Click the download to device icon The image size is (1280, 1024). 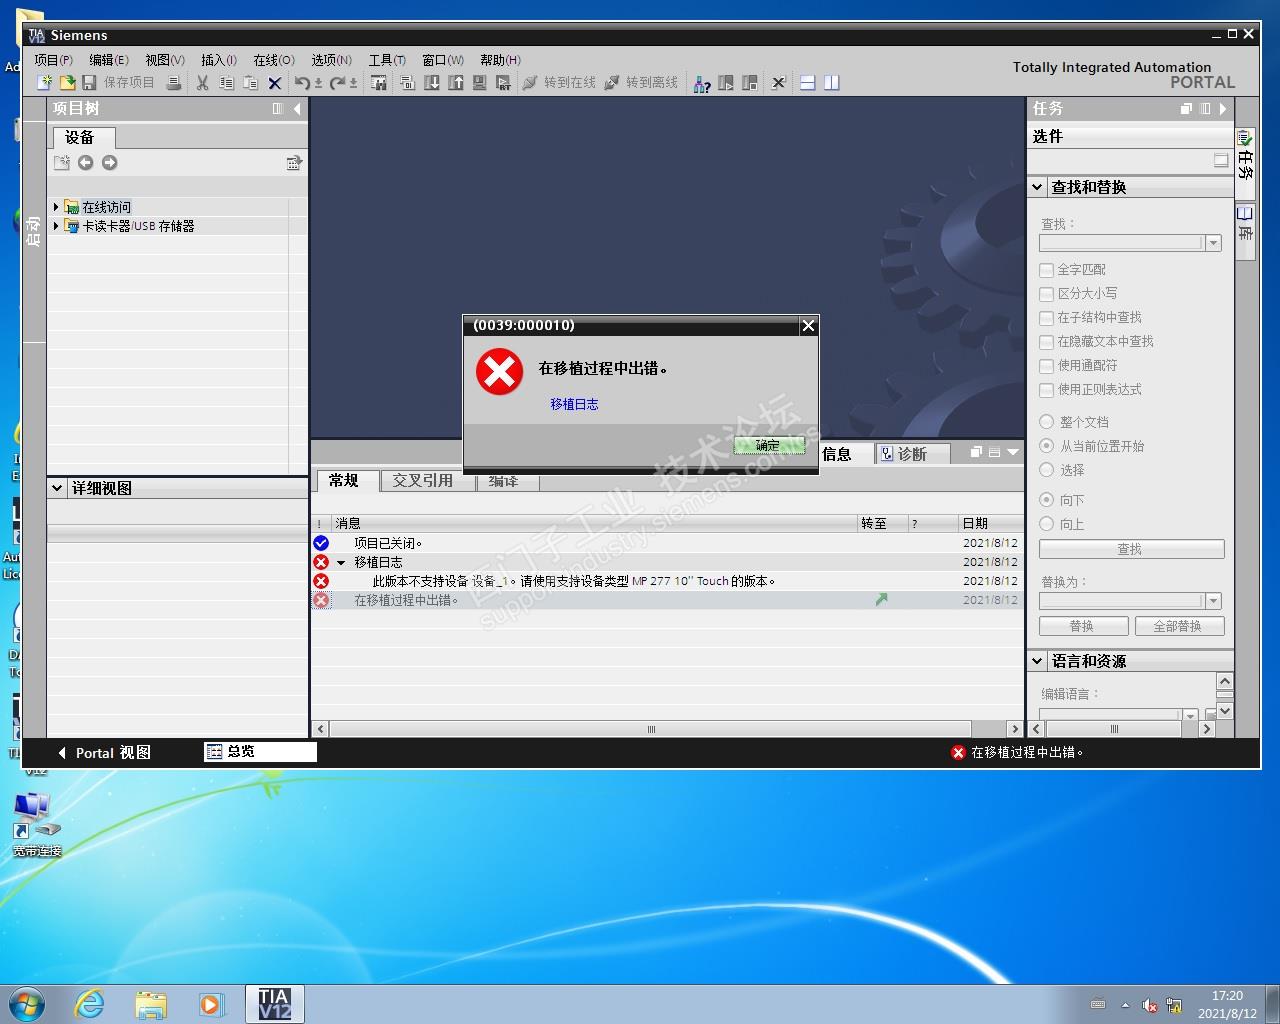pyautogui.click(x=432, y=83)
